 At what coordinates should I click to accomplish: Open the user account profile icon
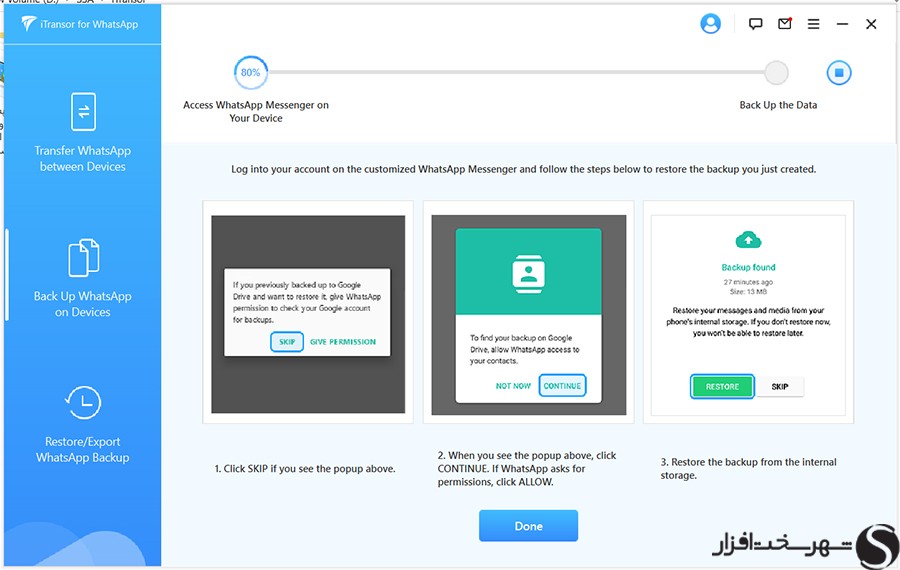[x=710, y=24]
